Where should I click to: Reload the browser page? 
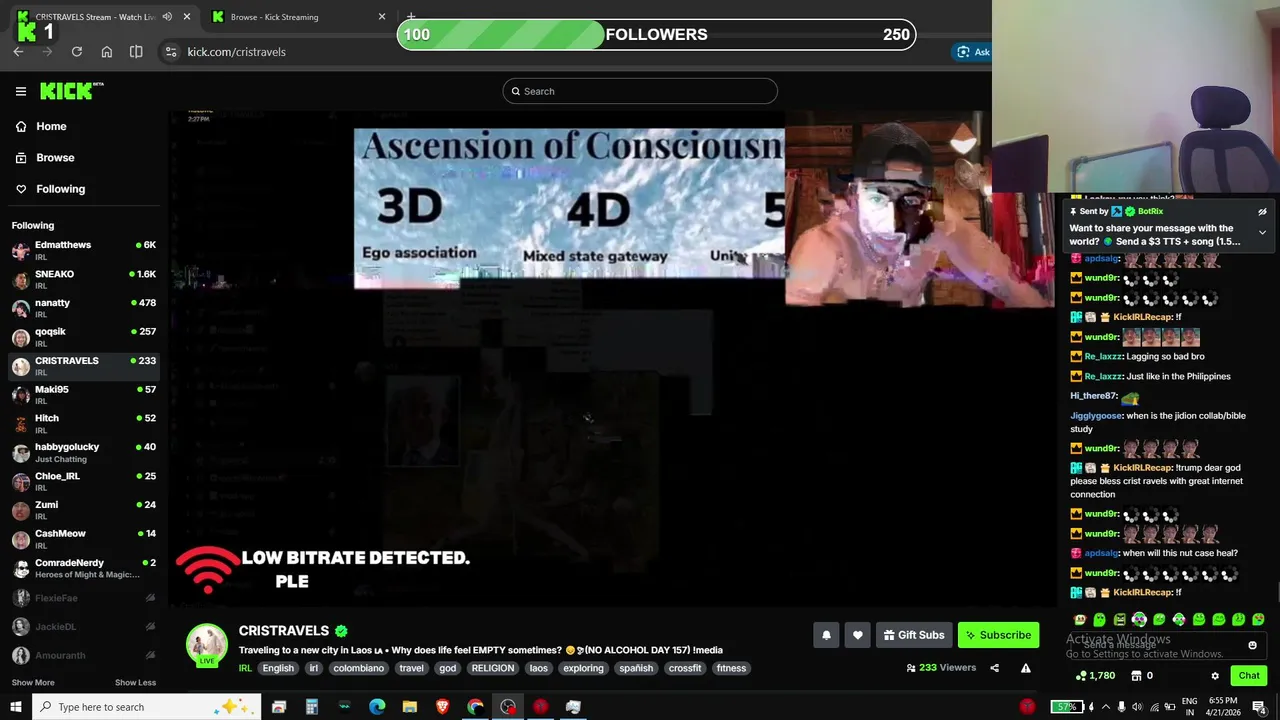76,52
